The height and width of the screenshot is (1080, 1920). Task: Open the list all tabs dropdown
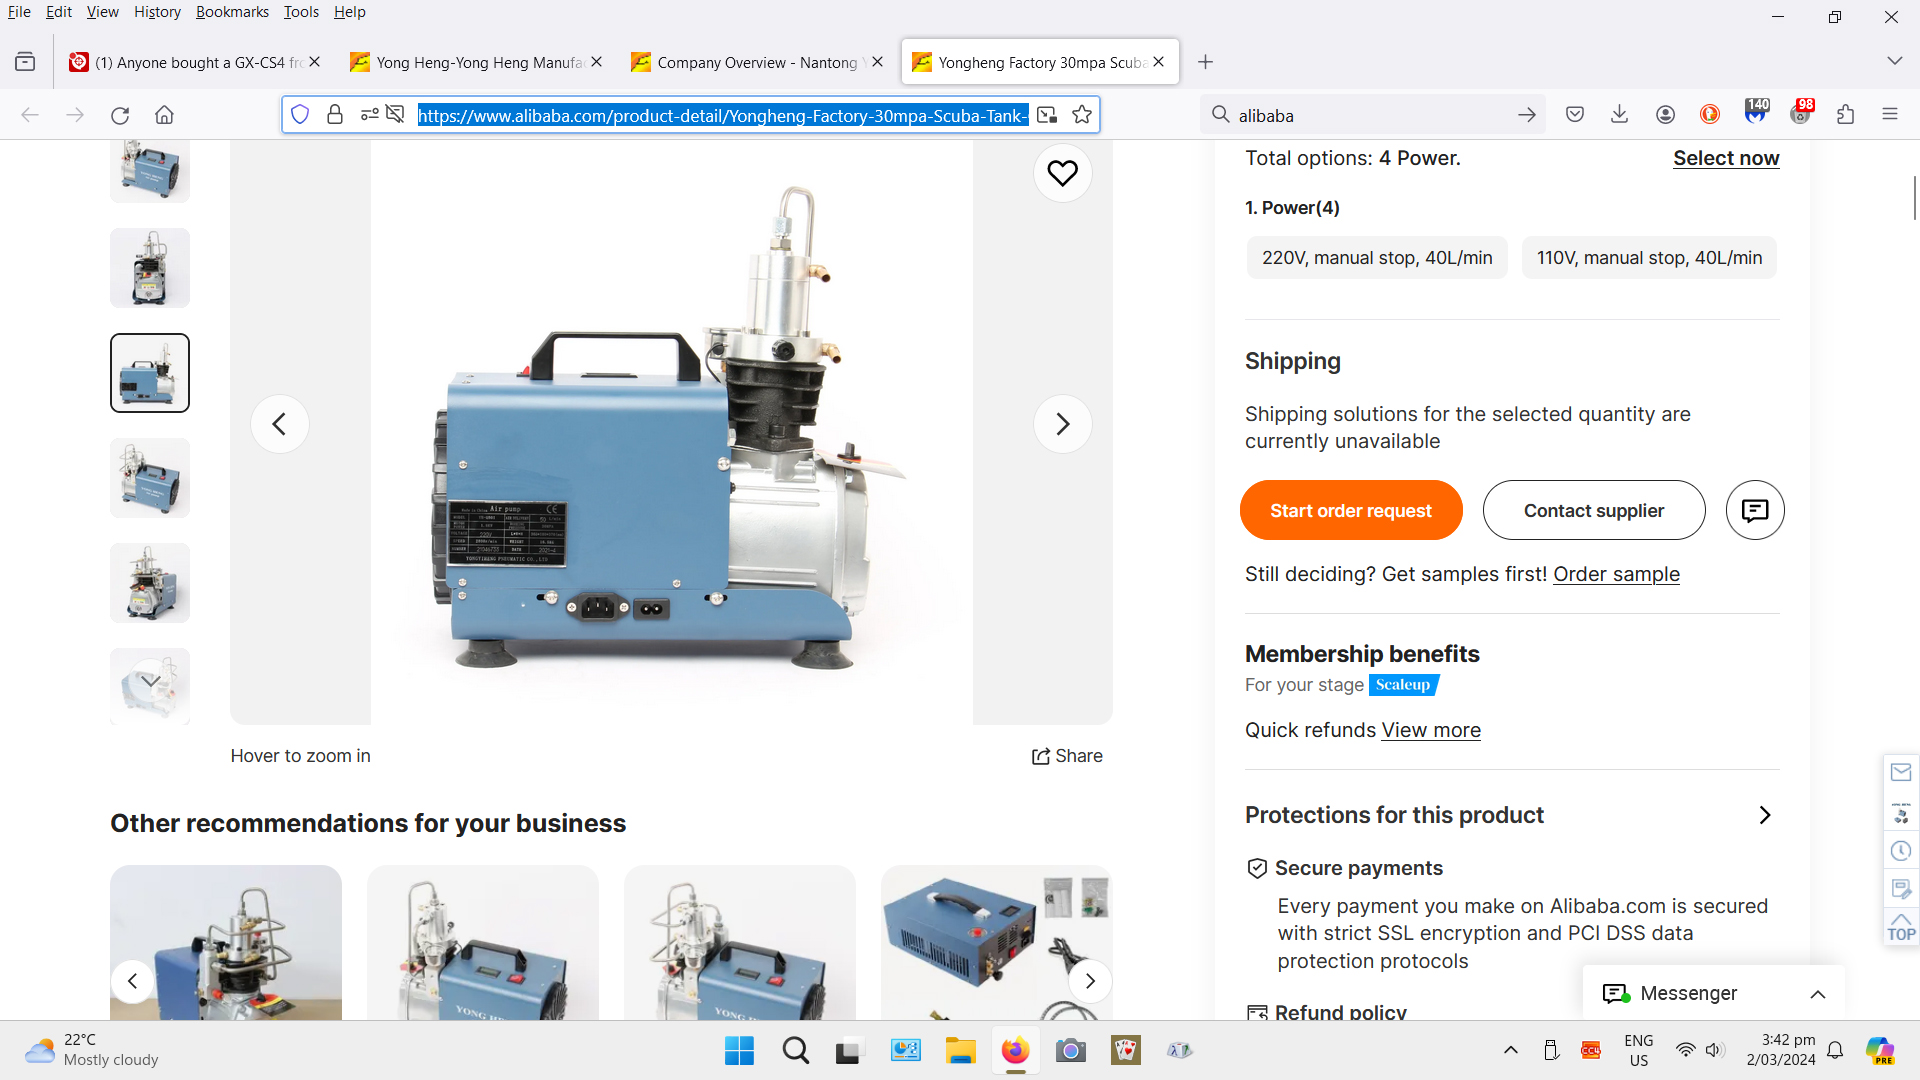pyautogui.click(x=1894, y=62)
